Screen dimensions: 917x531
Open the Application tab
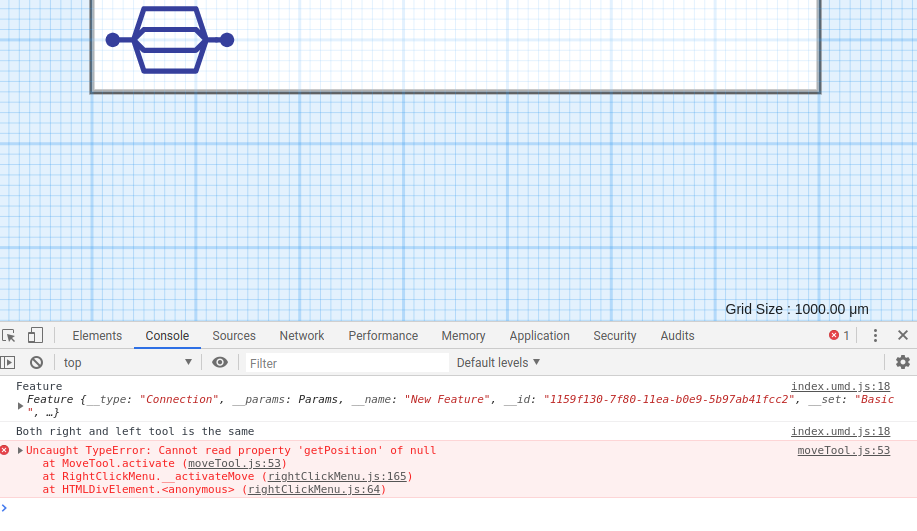coord(539,336)
